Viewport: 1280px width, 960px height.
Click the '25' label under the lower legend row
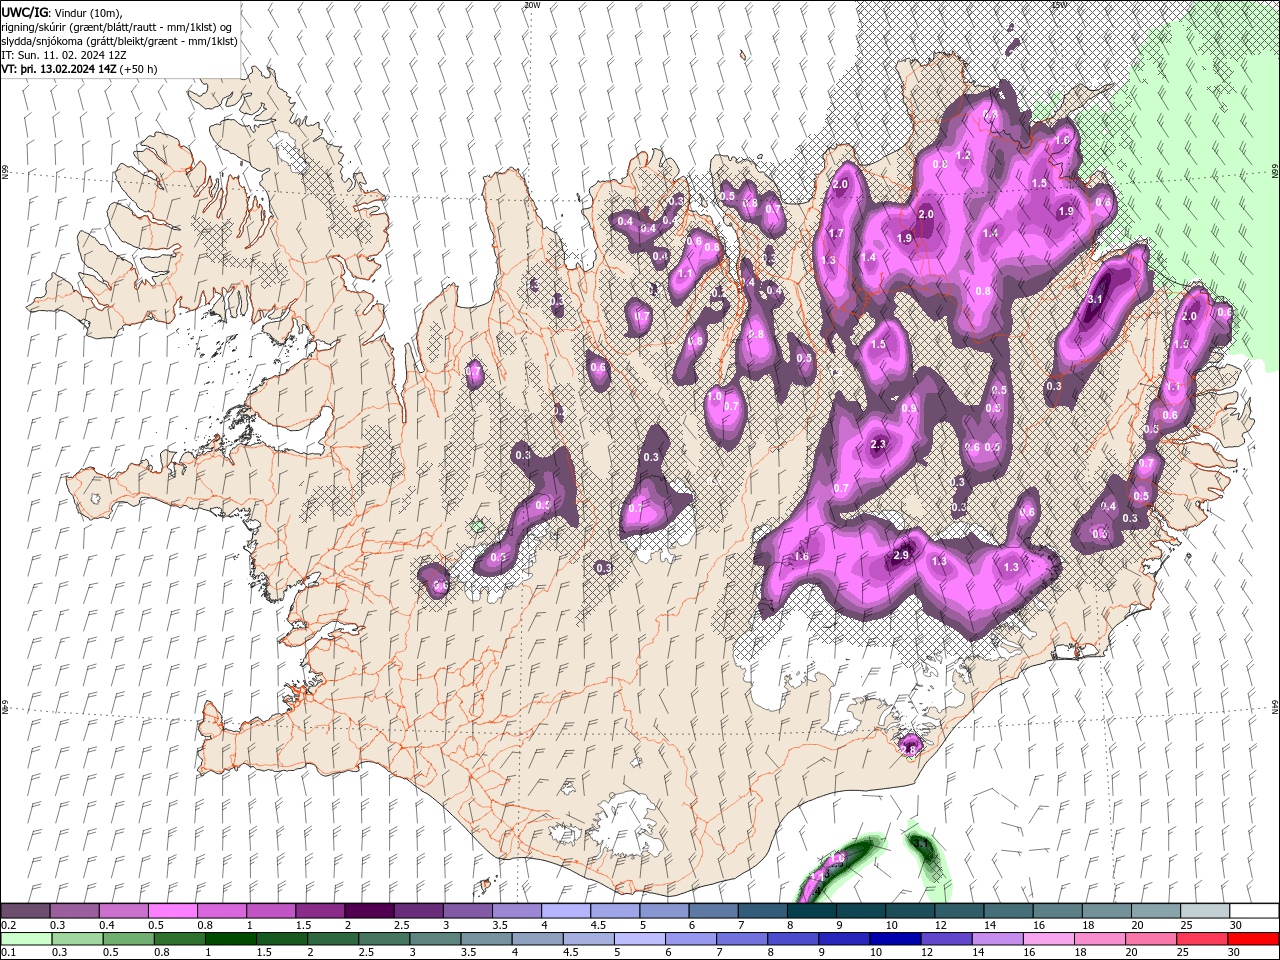pos(1183,952)
